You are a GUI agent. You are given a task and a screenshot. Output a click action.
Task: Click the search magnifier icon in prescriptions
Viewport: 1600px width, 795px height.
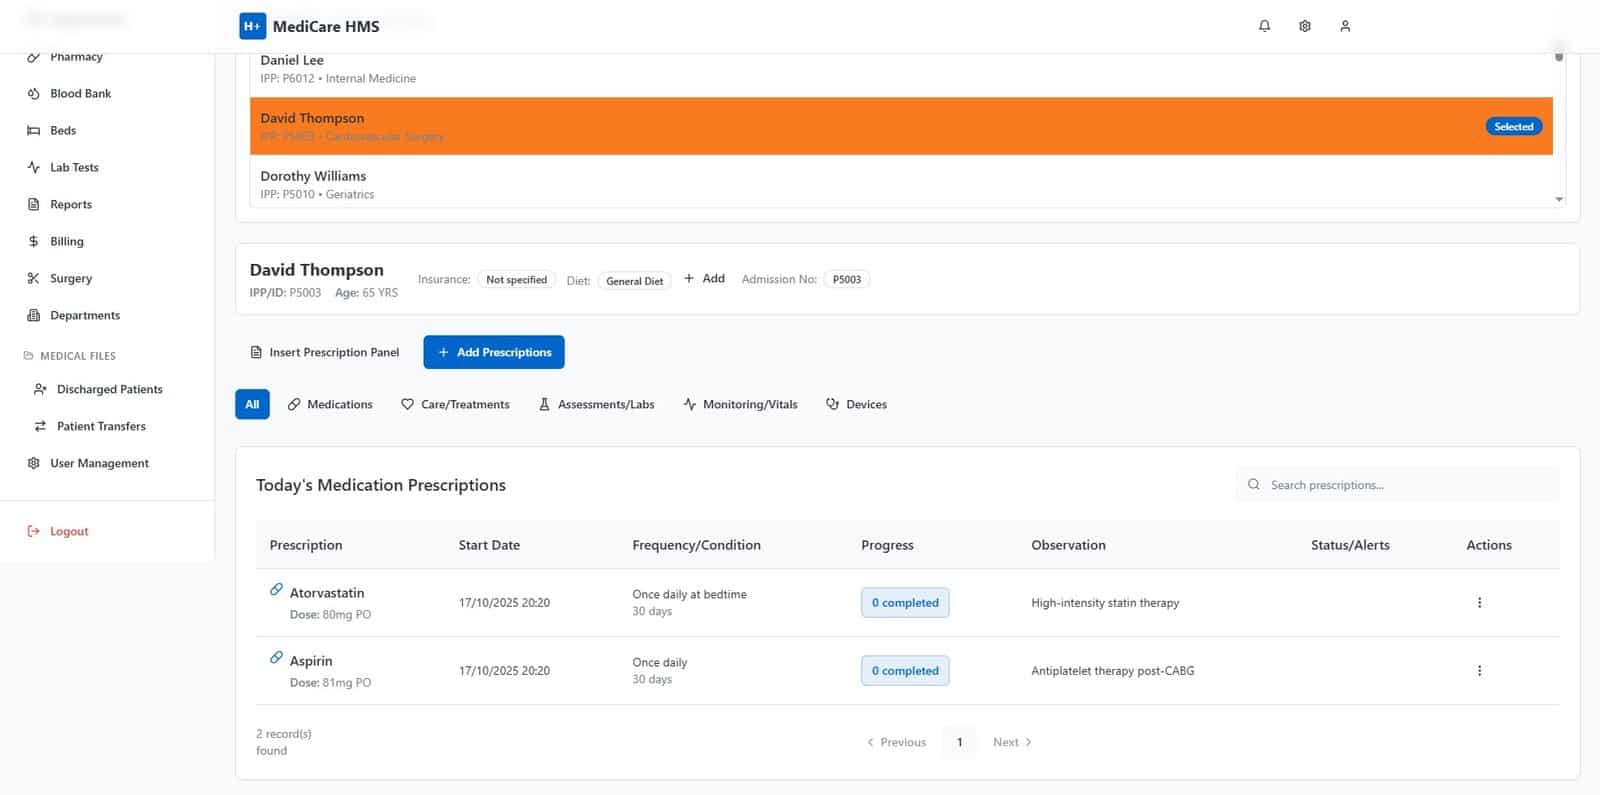[1254, 485]
